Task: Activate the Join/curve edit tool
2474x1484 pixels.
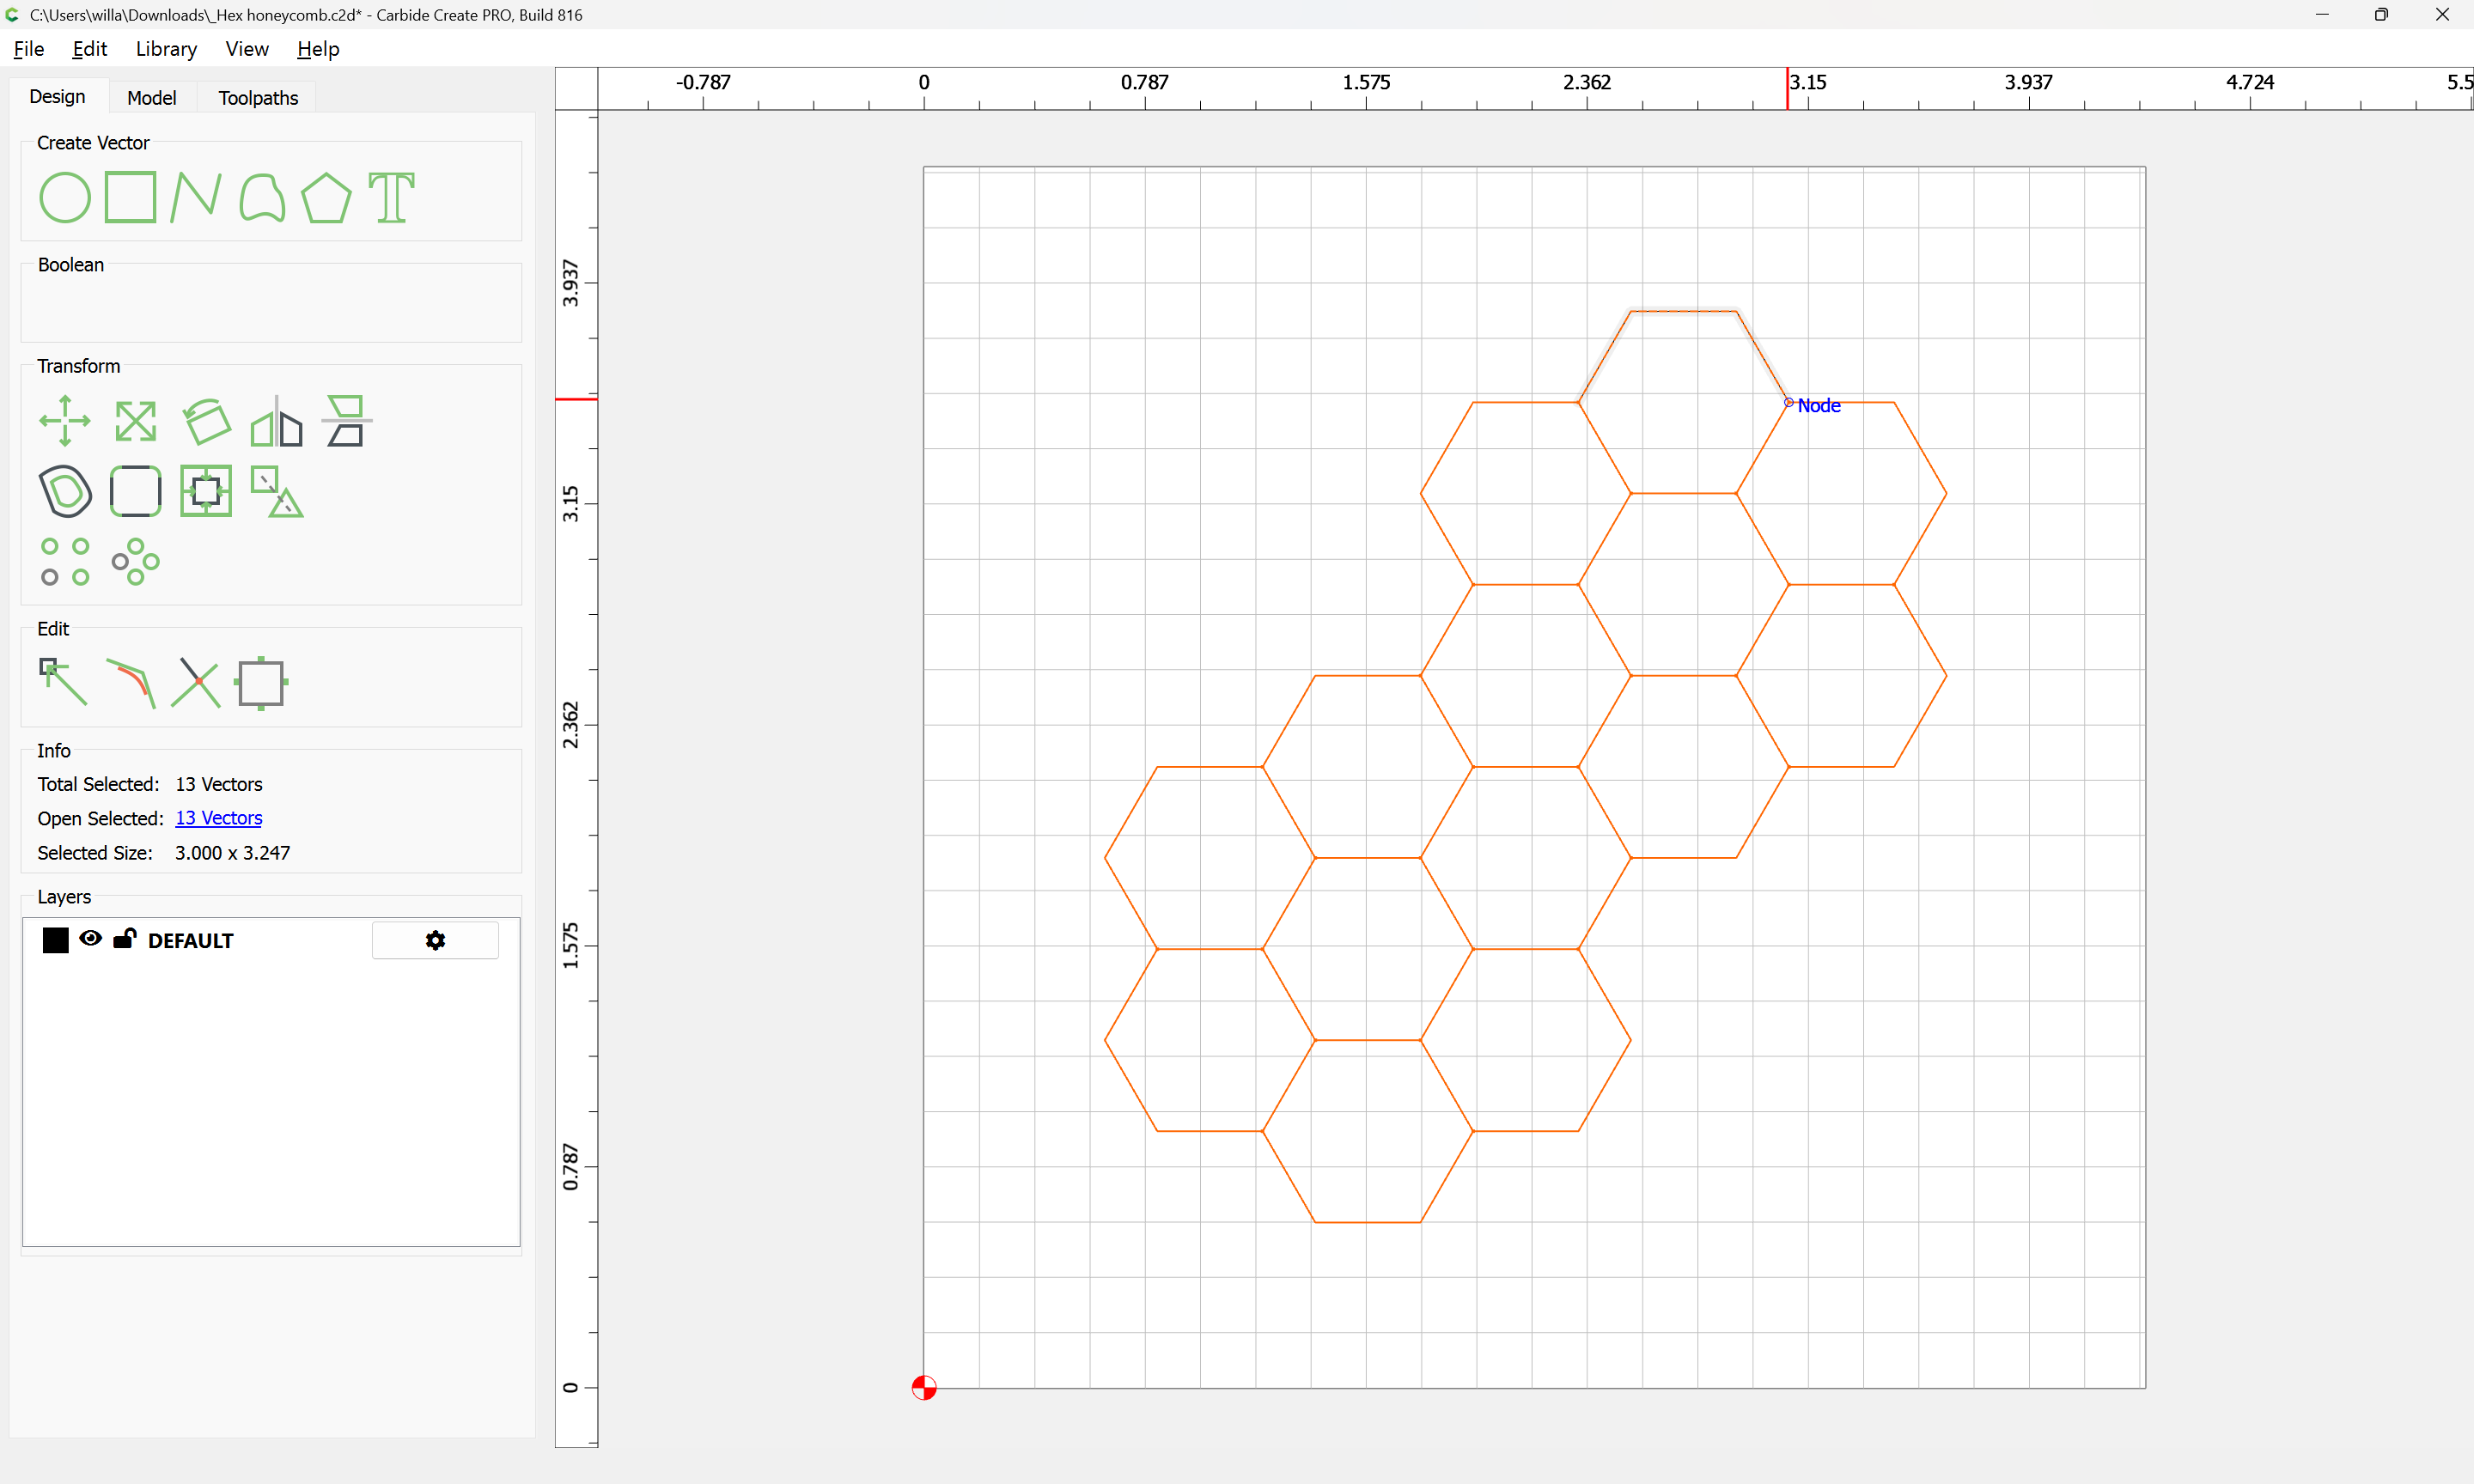Action: tap(131, 683)
